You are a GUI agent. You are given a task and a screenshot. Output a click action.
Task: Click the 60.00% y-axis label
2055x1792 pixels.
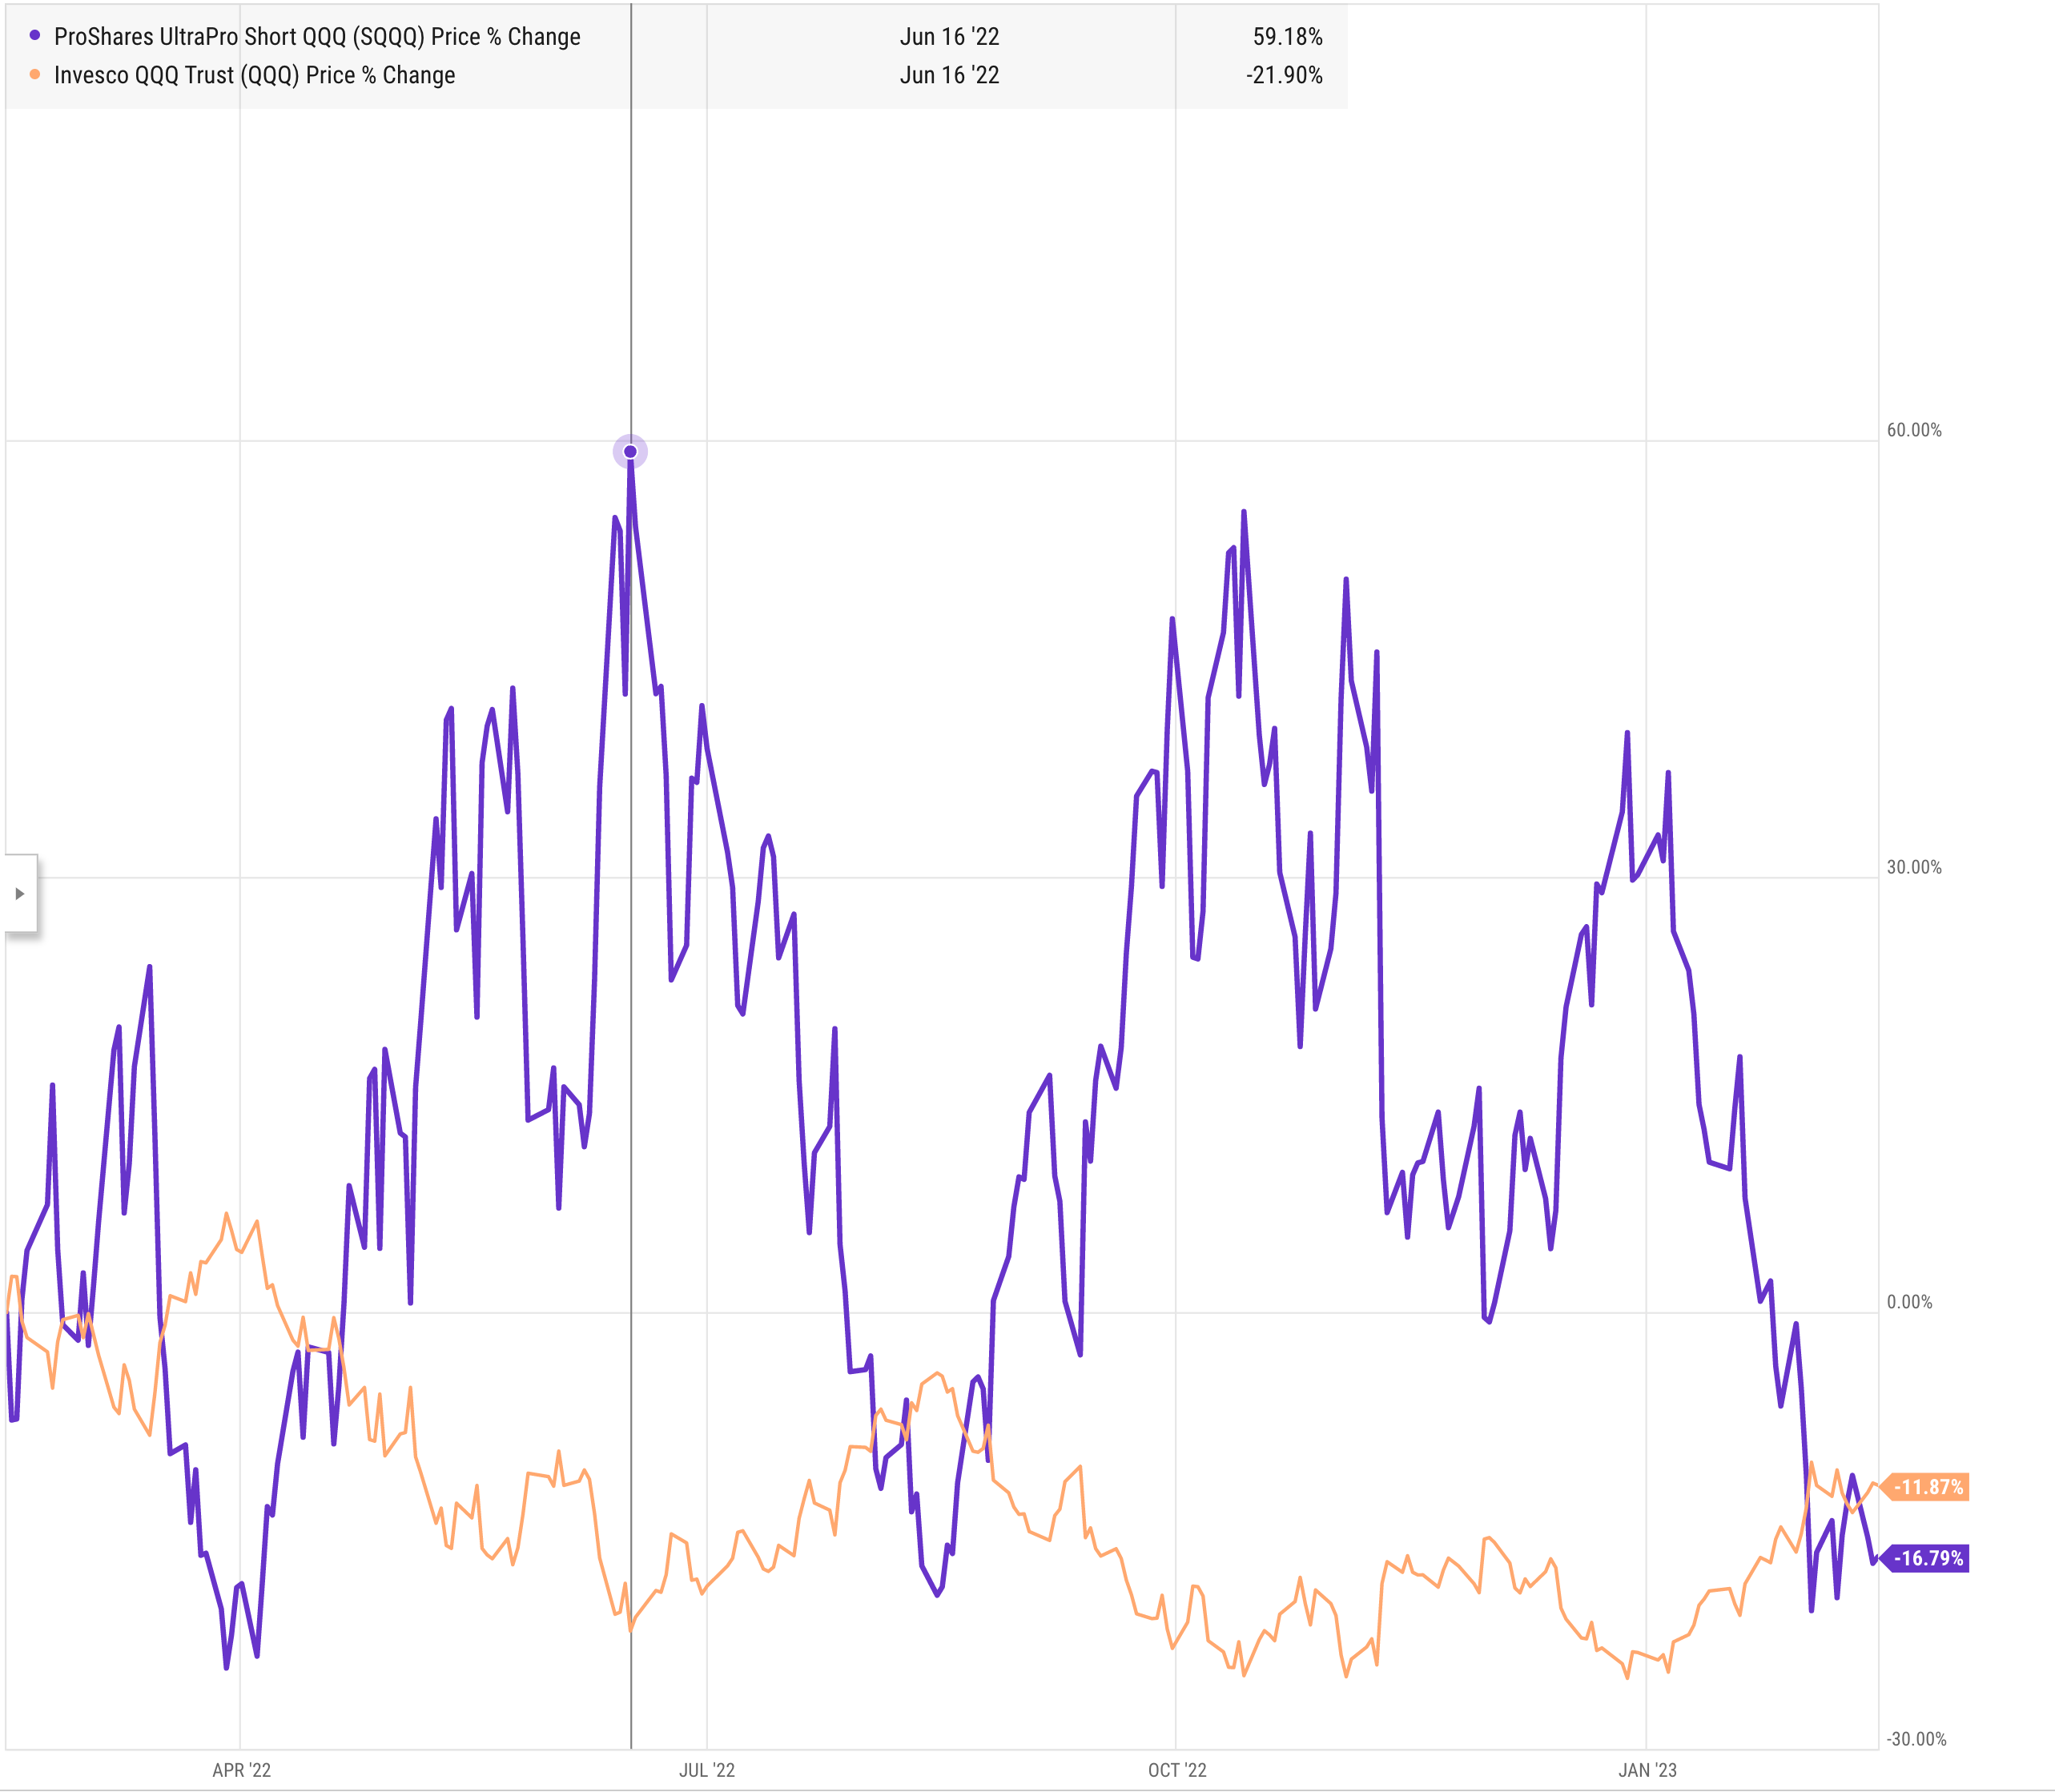click(1914, 430)
